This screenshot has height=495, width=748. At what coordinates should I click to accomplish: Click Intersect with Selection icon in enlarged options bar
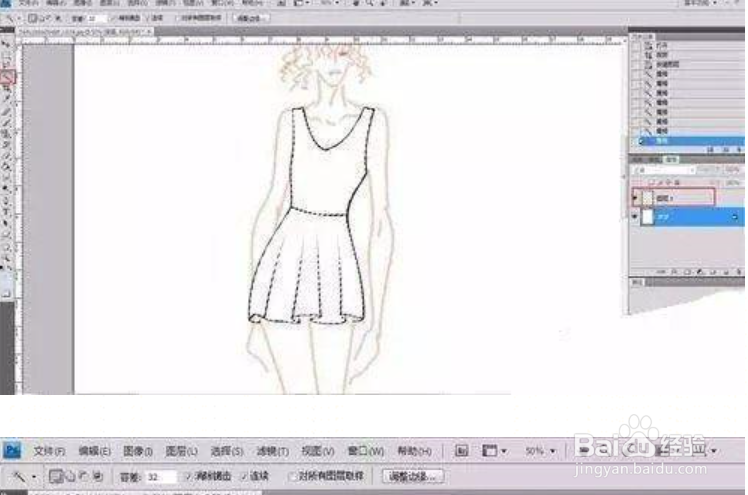coord(98,476)
